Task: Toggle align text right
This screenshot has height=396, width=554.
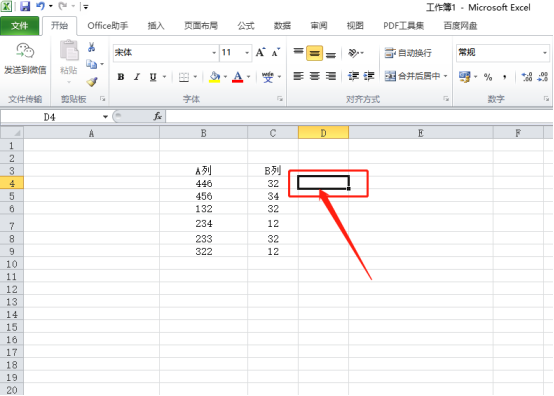Action: point(331,76)
